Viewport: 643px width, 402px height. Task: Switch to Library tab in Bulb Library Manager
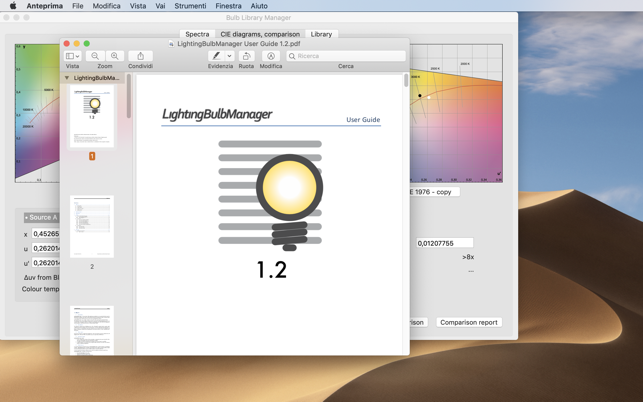click(x=321, y=34)
